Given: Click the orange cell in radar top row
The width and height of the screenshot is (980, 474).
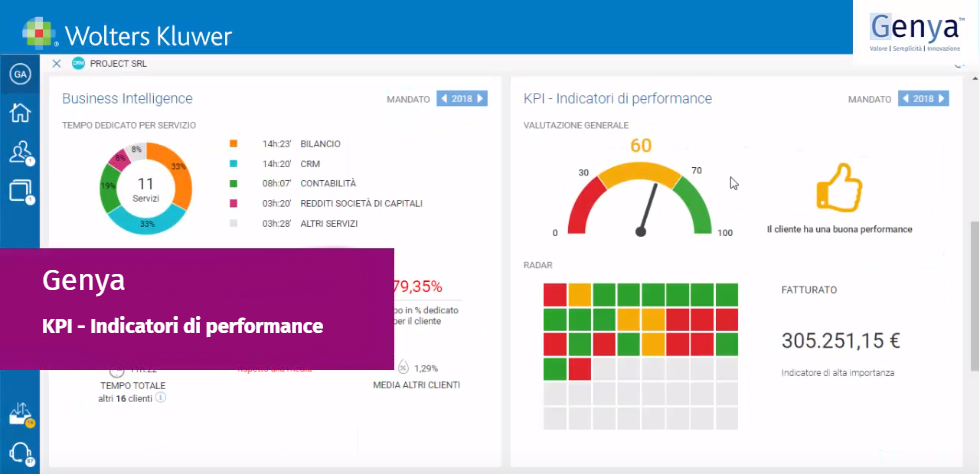Looking at the screenshot, I should (579, 295).
